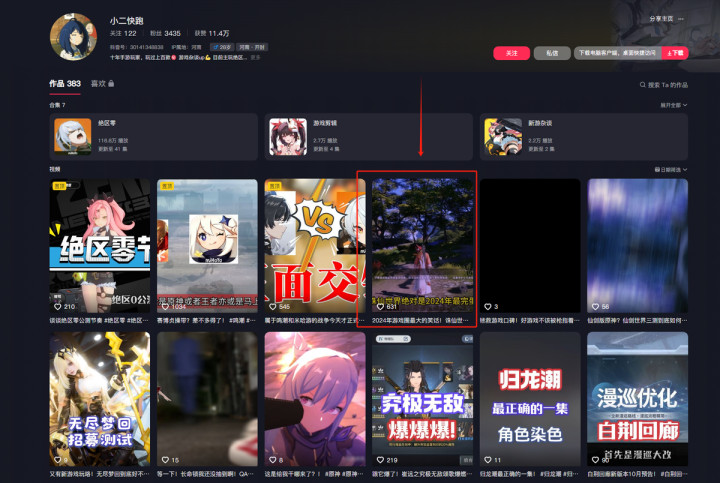Open the 漫巡优化 白荆回廊 video
Screen dimensions: 720x483
tap(637, 399)
